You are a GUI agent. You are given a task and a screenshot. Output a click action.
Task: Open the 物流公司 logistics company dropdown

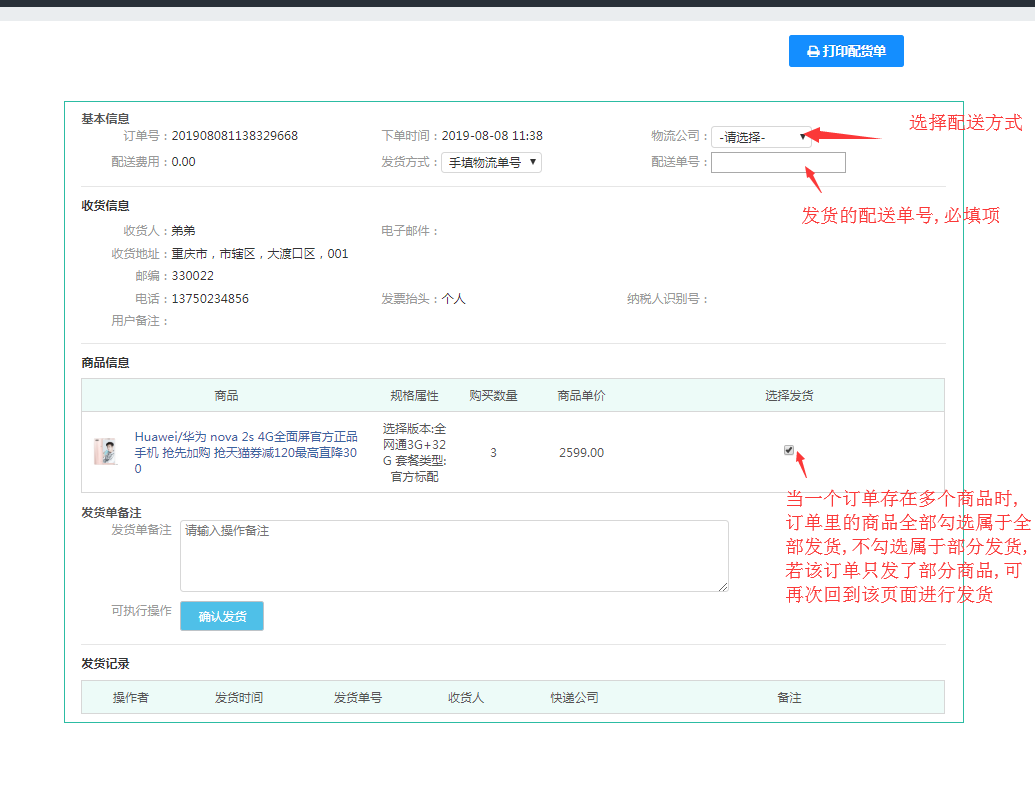tap(761, 137)
